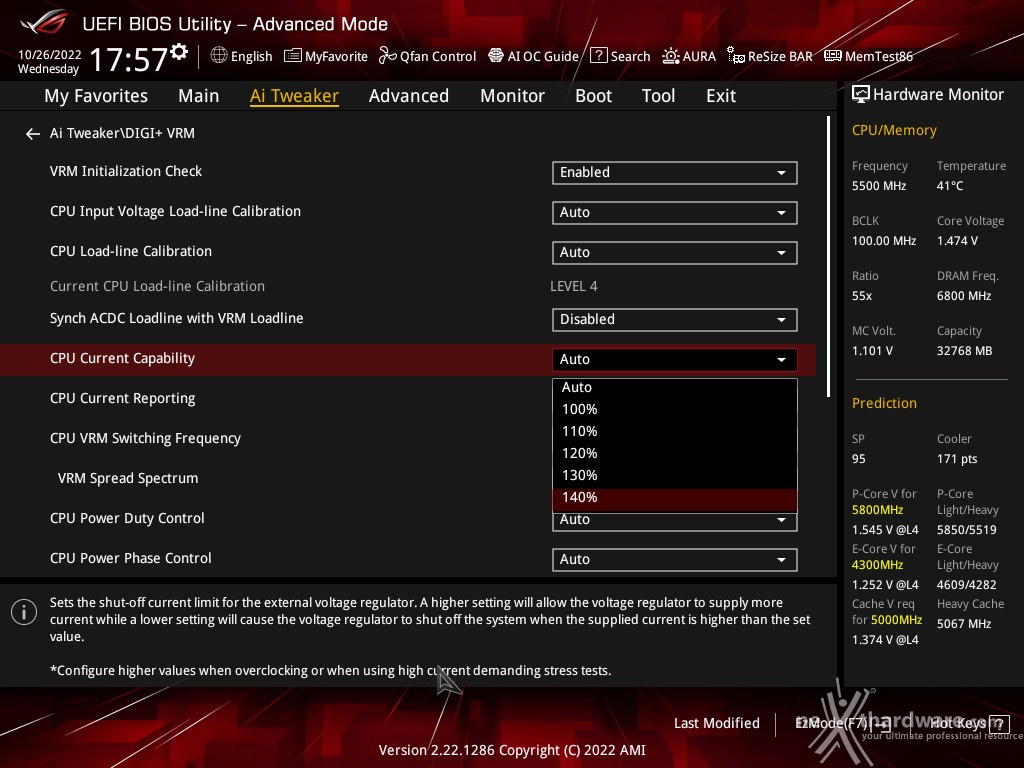1024x768 pixels.
Task: Click the Search question mark icon
Action: tap(598, 56)
